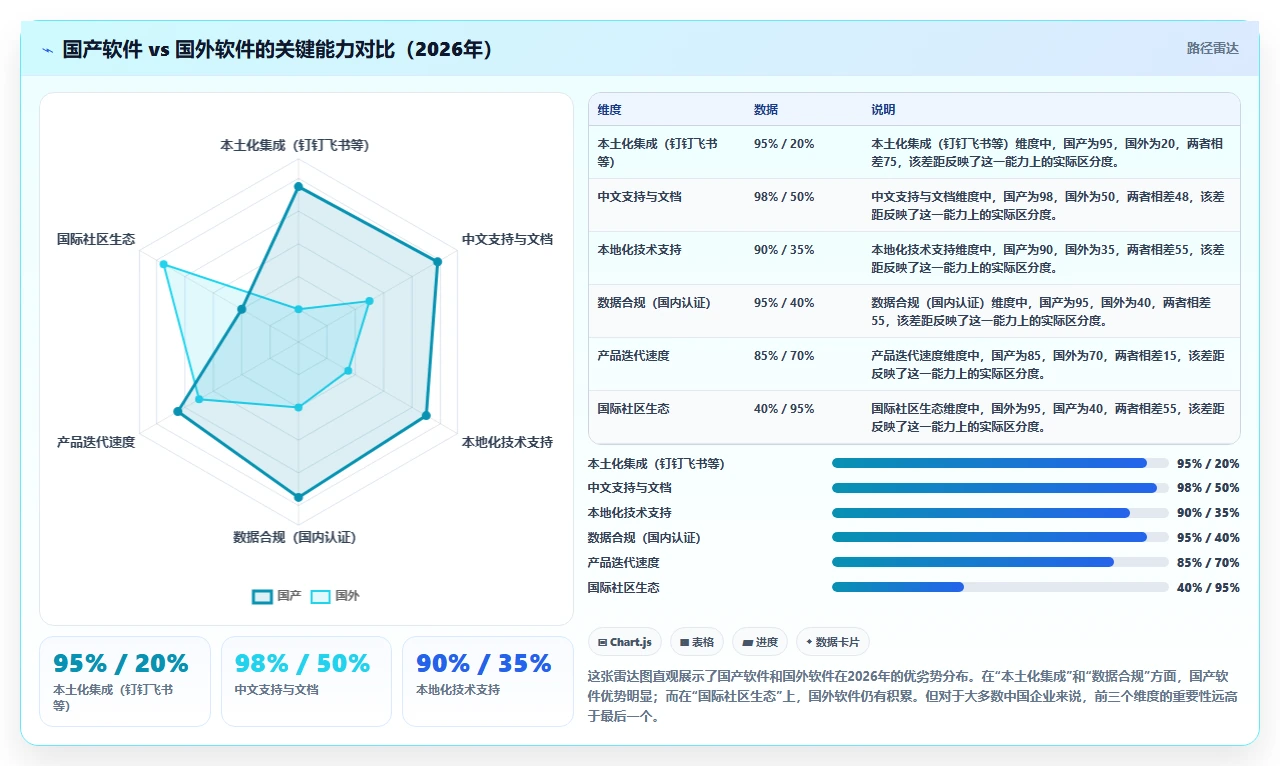The height and width of the screenshot is (766, 1280).
Task: Toggle the 国外 legend swatch
Action: (x=320, y=596)
